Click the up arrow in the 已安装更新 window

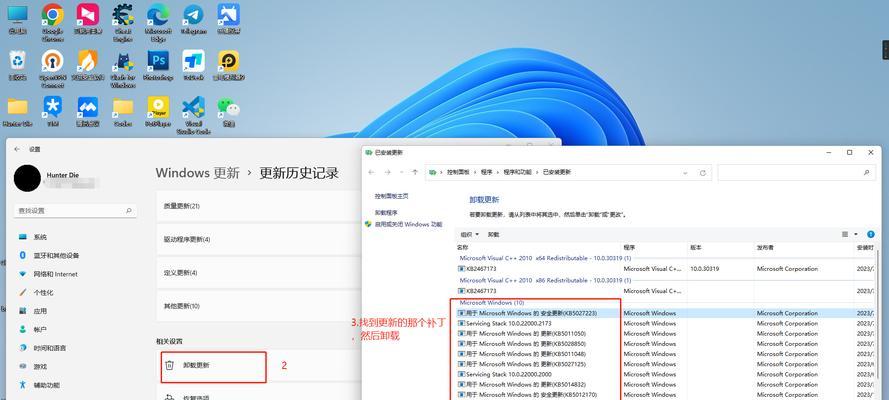[x=415, y=172]
